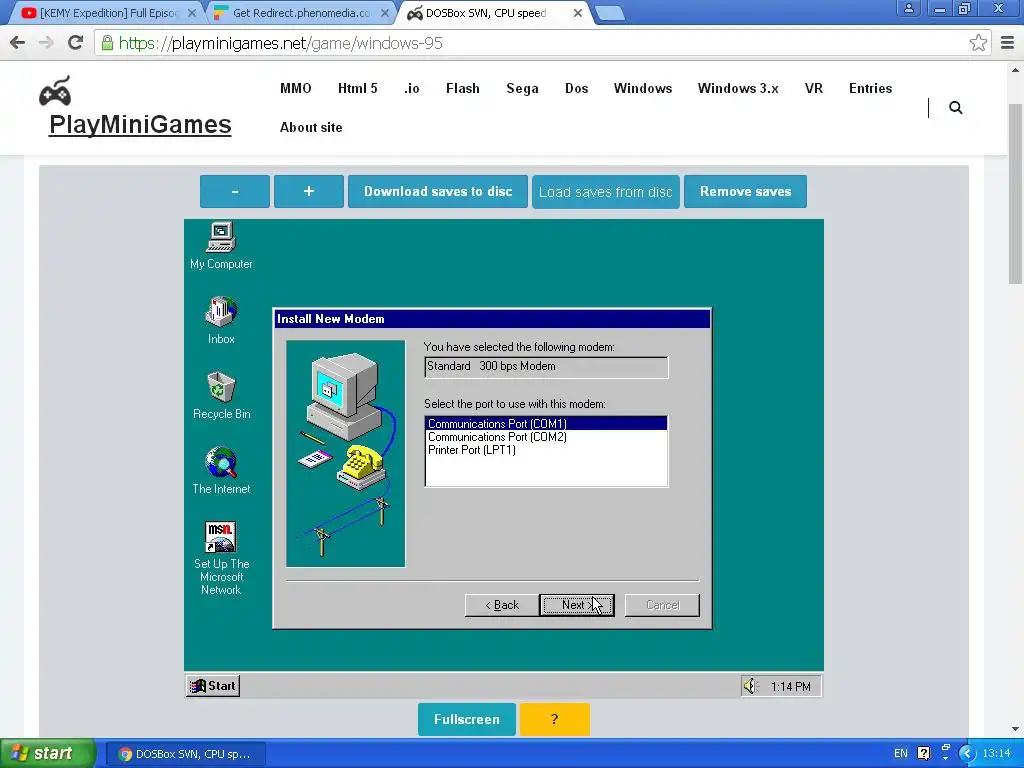The image size is (1024, 768).
Task: Click the page vertical scrollbar thumb
Action: coord(1015,194)
